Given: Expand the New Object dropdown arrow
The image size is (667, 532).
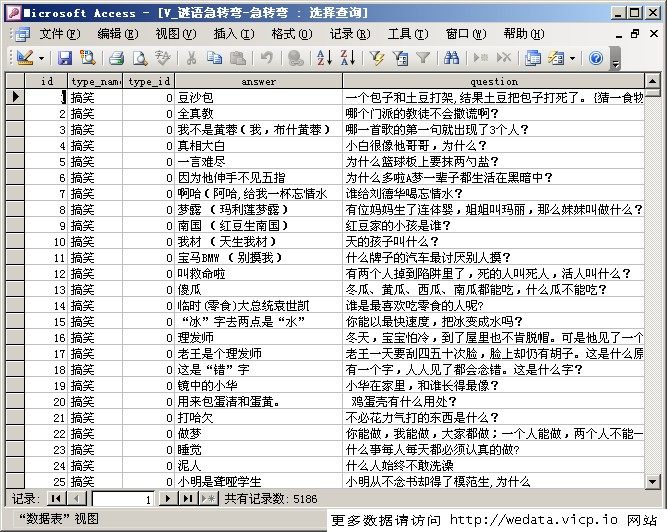Looking at the screenshot, I should 572,58.
